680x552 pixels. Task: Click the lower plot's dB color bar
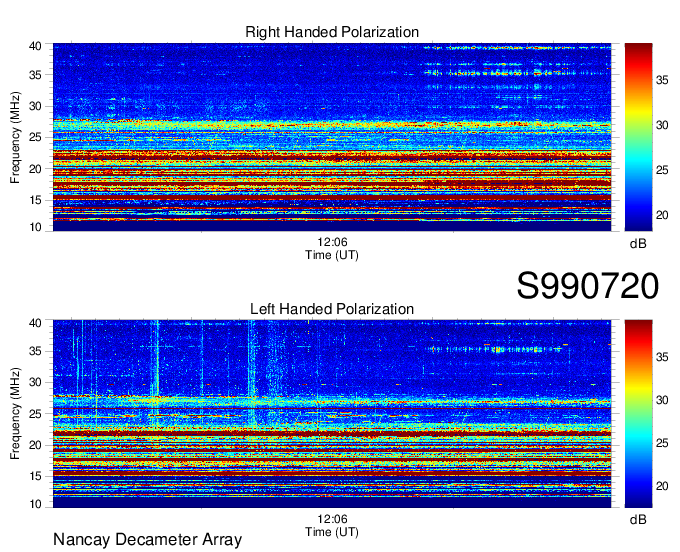coord(638,414)
